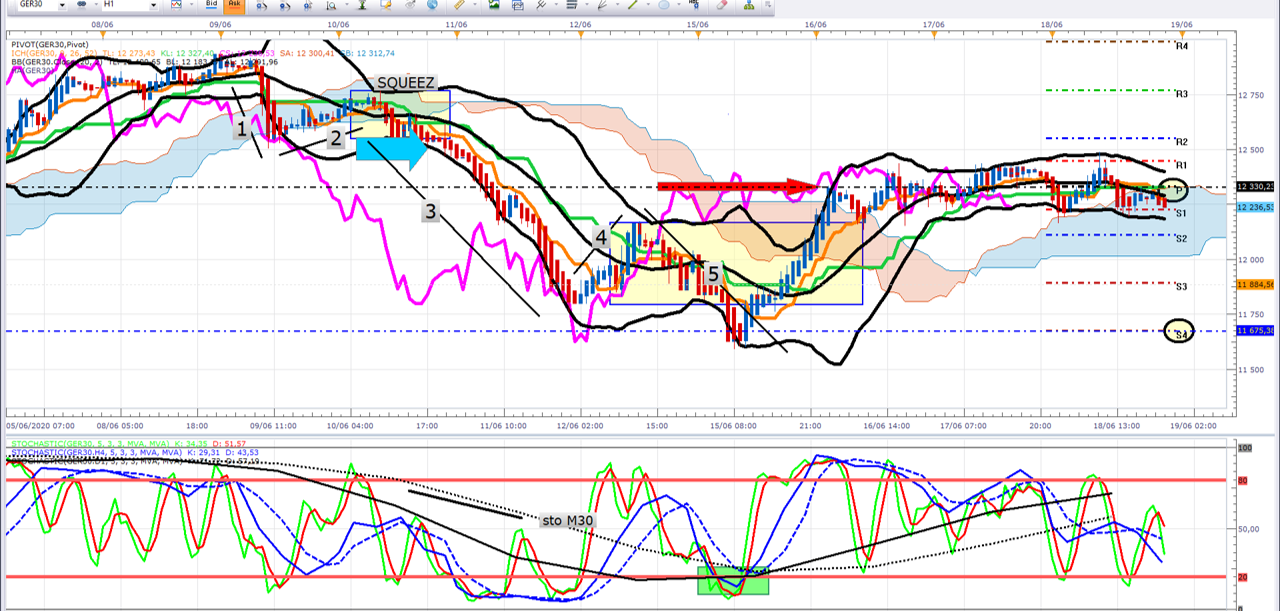Click the blue 11 675,38 price tag
The width and height of the screenshot is (1280, 611).
point(1255,330)
